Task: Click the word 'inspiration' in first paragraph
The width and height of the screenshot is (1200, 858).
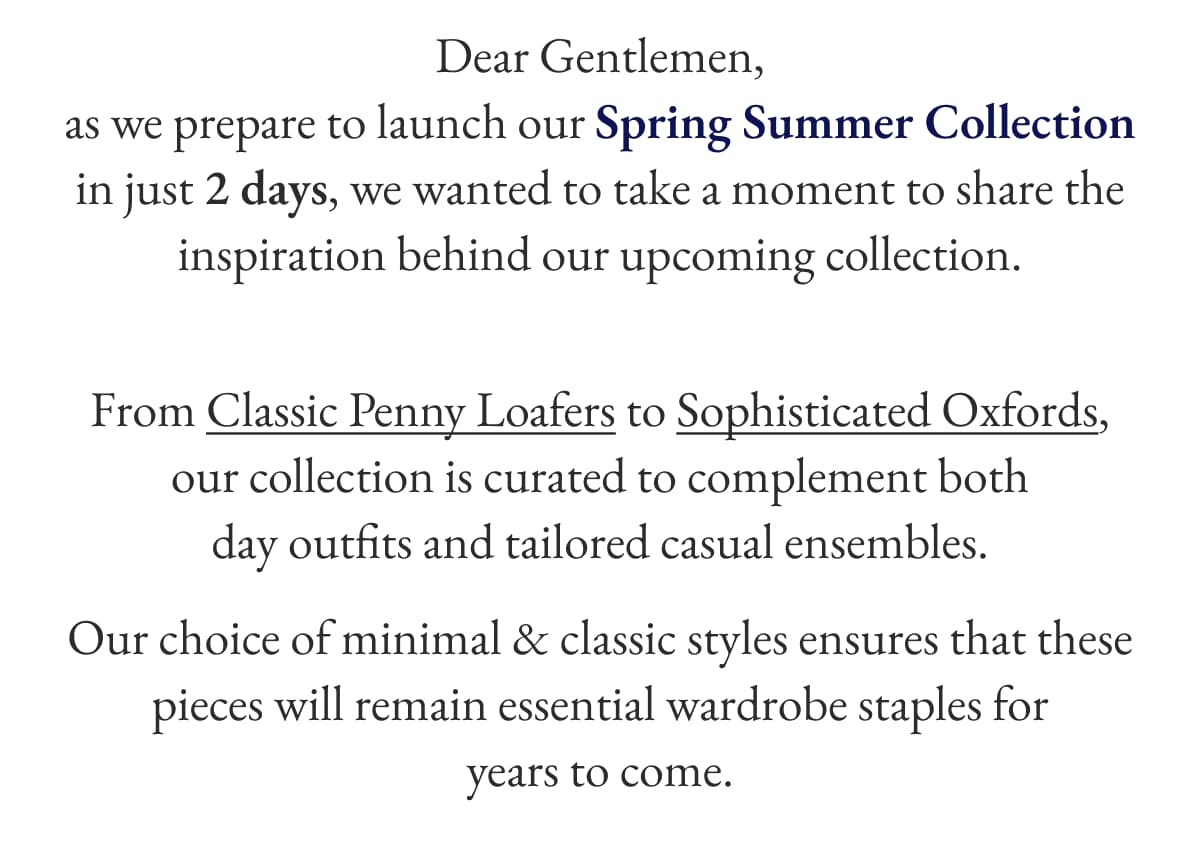Action: pos(282,257)
